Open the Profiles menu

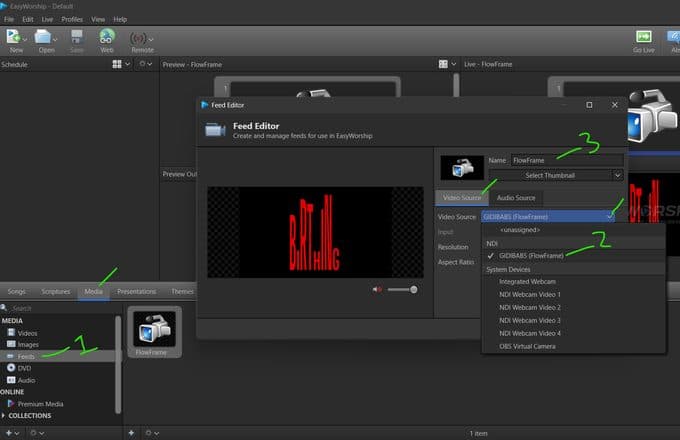point(72,19)
